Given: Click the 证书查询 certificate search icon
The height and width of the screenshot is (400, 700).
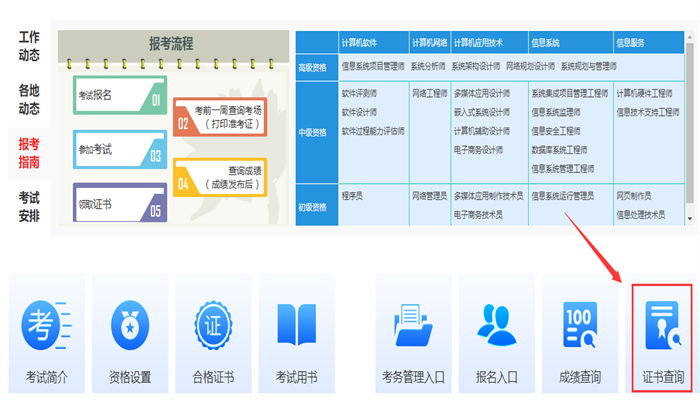Looking at the screenshot, I should click(x=663, y=325).
